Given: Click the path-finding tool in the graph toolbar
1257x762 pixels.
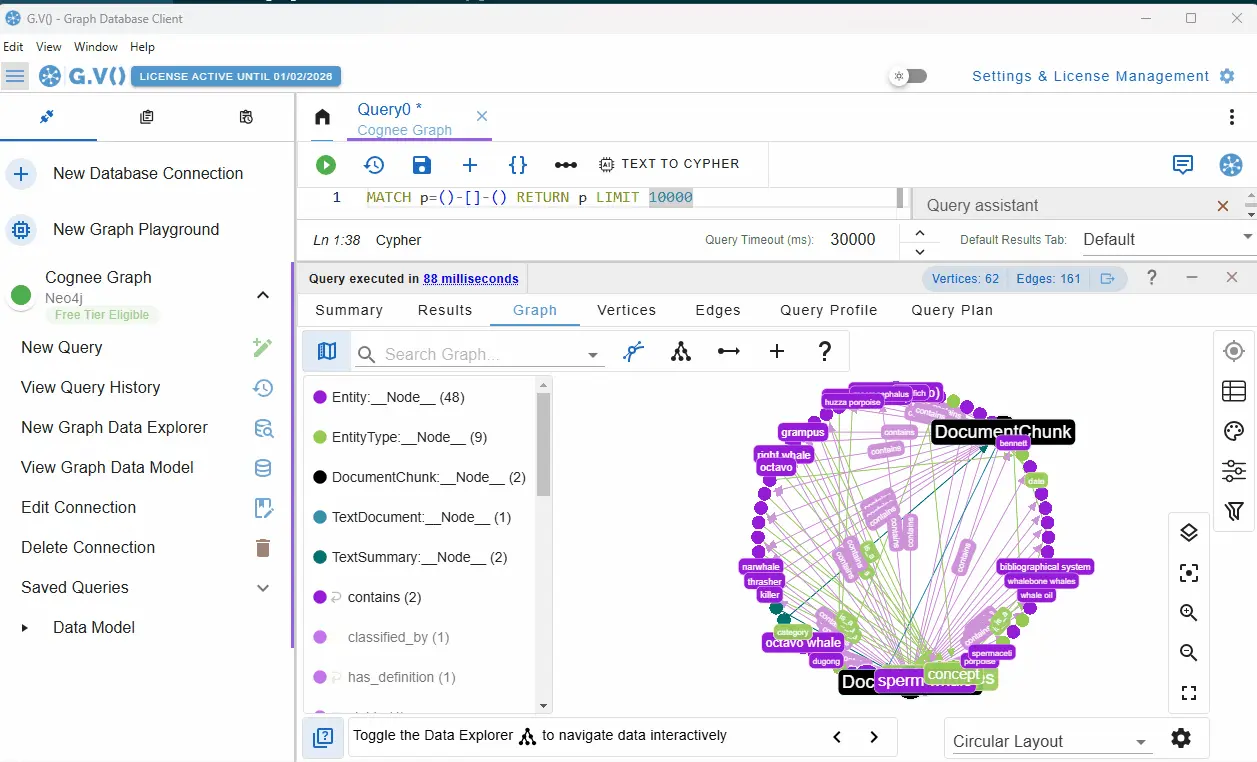Looking at the screenshot, I should (633, 351).
